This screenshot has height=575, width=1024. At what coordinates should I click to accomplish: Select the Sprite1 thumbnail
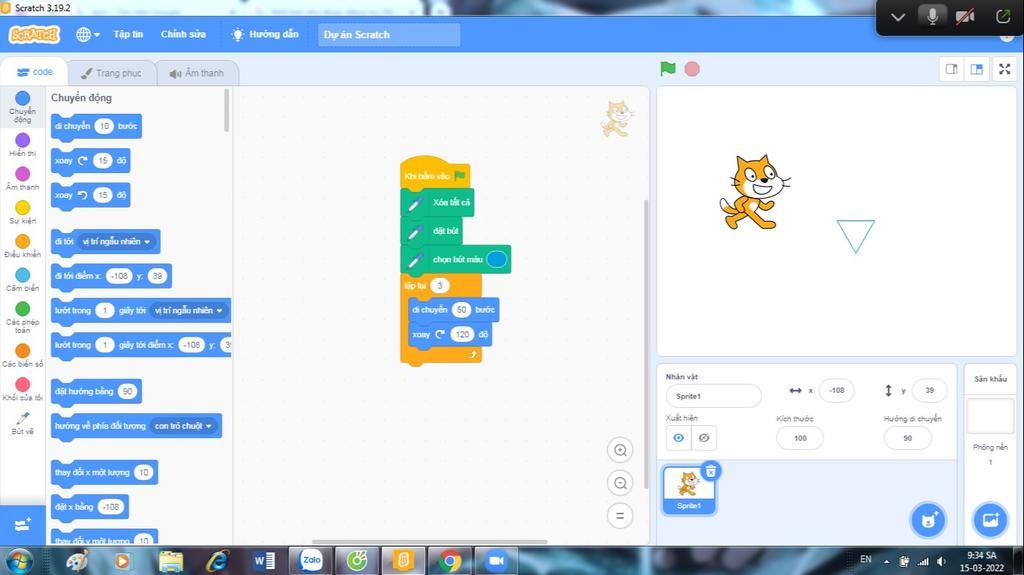point(688,490)
